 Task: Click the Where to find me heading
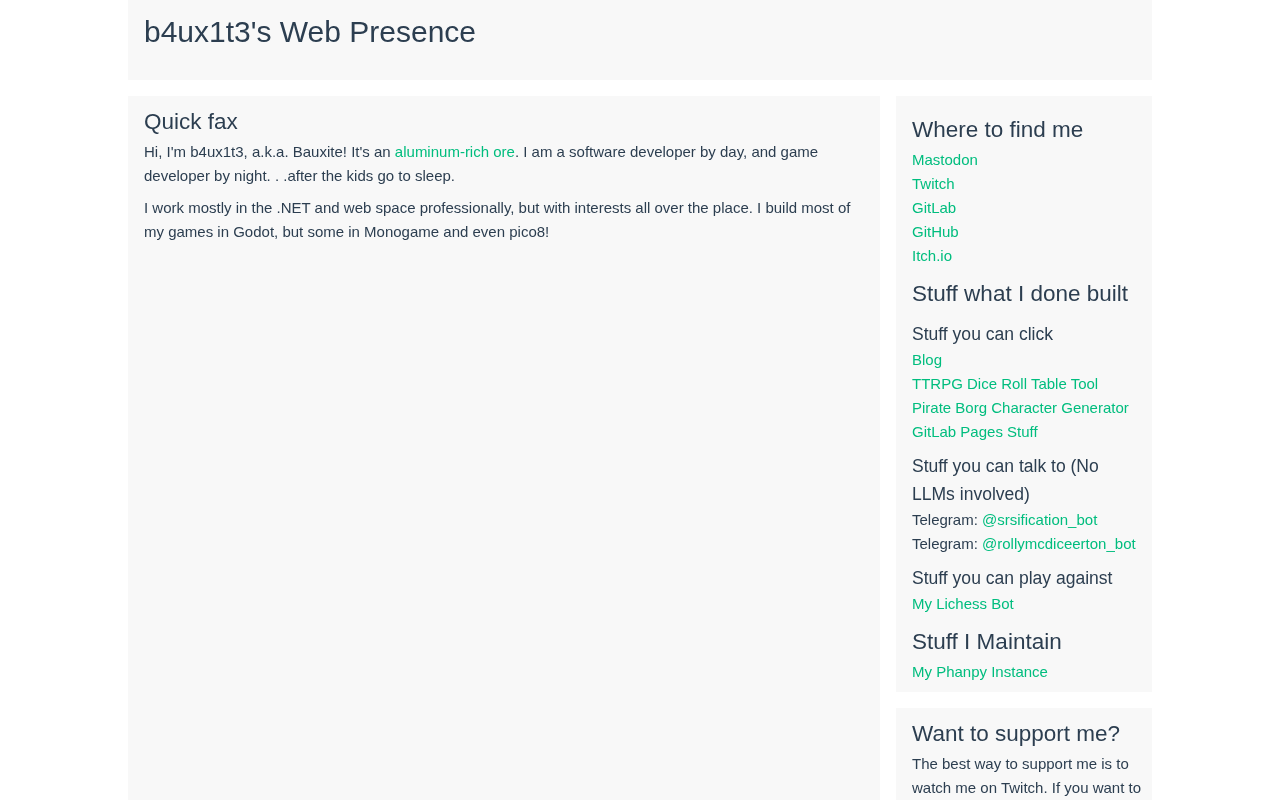[997, 130]
